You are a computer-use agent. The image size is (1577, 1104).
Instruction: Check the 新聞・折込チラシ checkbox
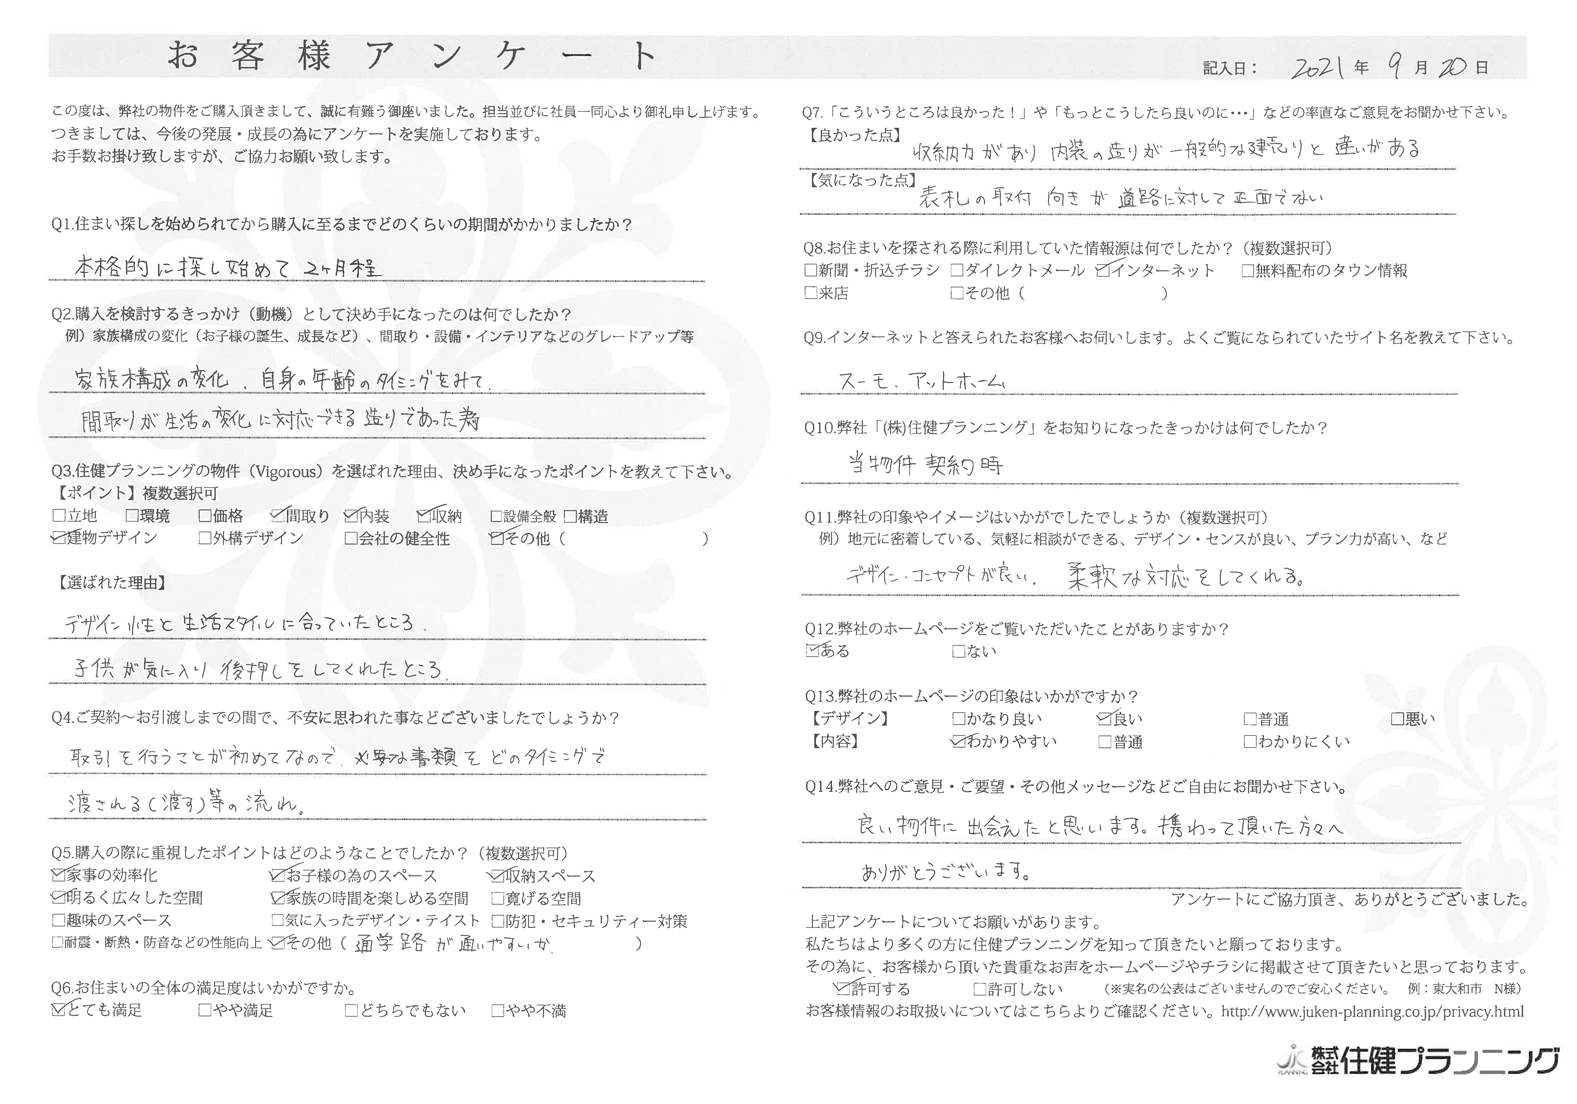pos(811,271)
